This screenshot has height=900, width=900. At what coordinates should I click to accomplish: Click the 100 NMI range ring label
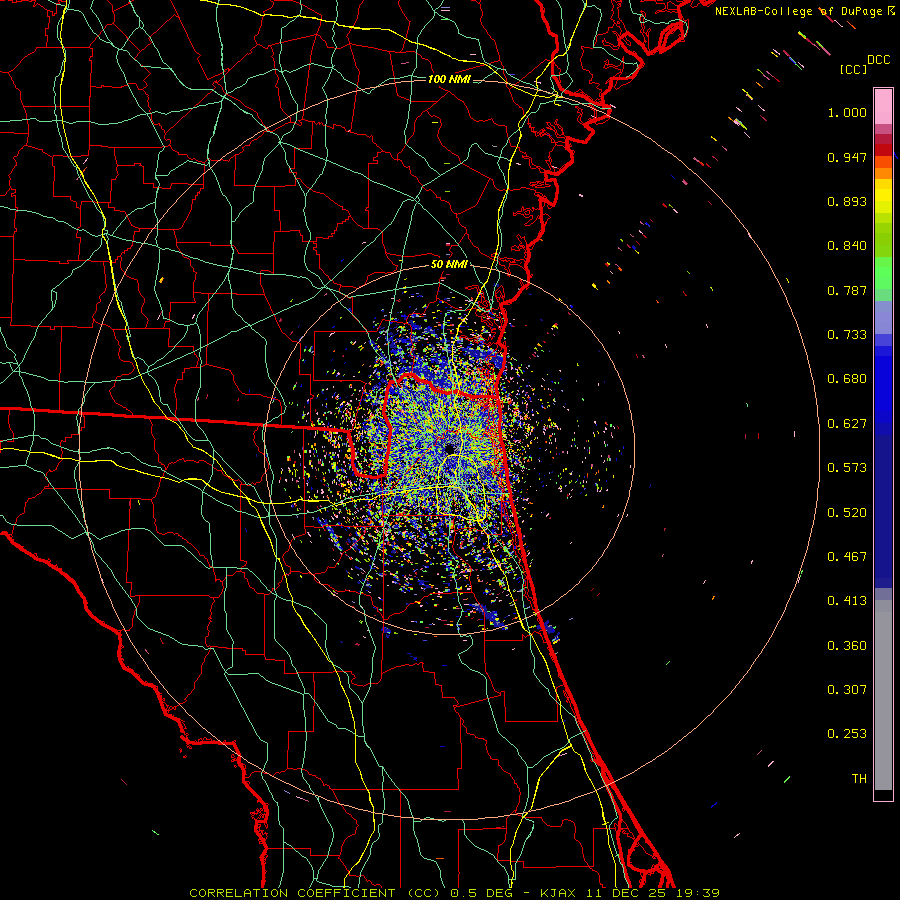[x=449, y=79]
